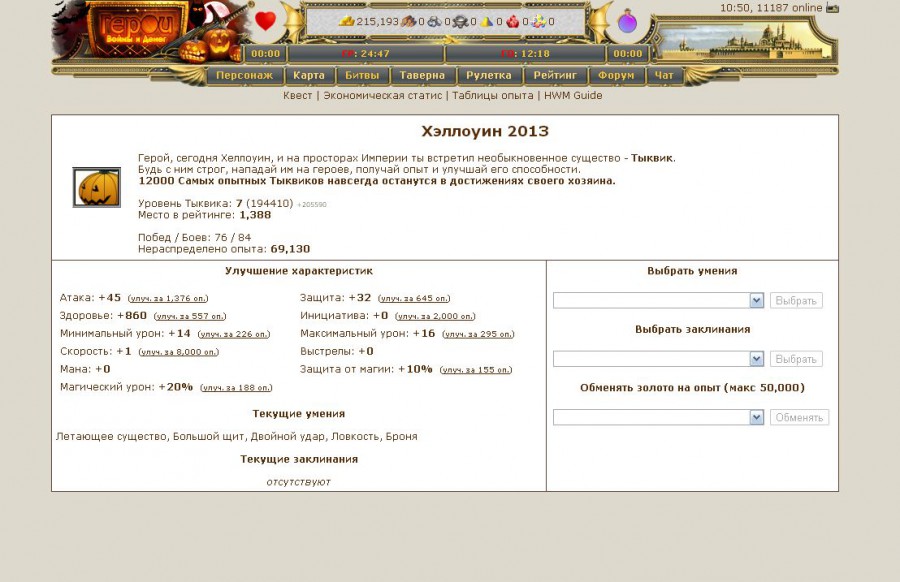This screenshot has width=900, height=582.
Task: Open the gold-to-experience exchange dropdown
Action: [658, 417]
